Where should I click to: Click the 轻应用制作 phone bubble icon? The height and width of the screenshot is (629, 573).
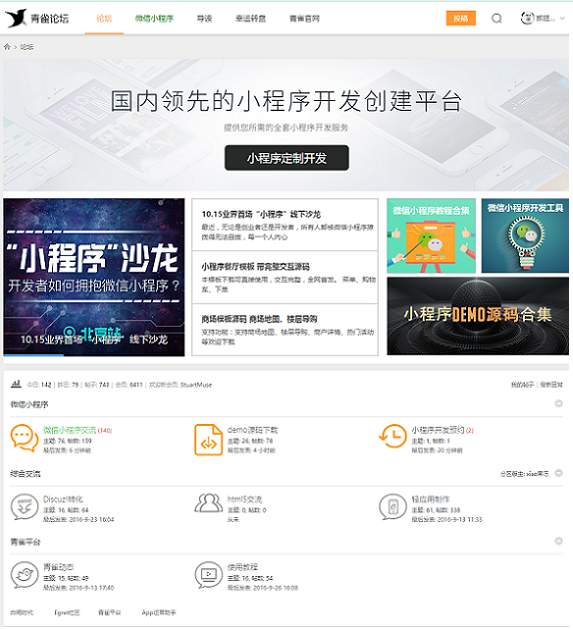pyautogui.click(x=393, y=507)
